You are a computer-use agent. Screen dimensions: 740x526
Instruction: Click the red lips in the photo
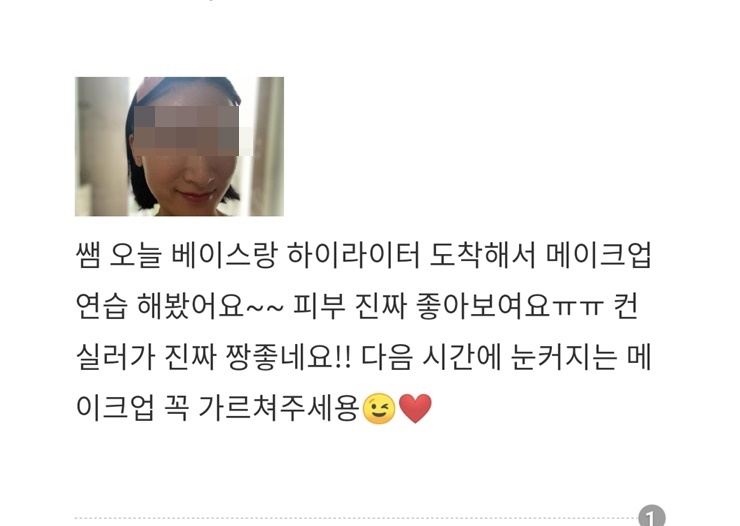198,195
